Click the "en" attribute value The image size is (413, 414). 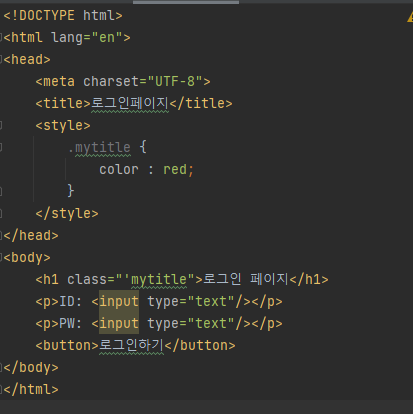(x=107, y=38)
